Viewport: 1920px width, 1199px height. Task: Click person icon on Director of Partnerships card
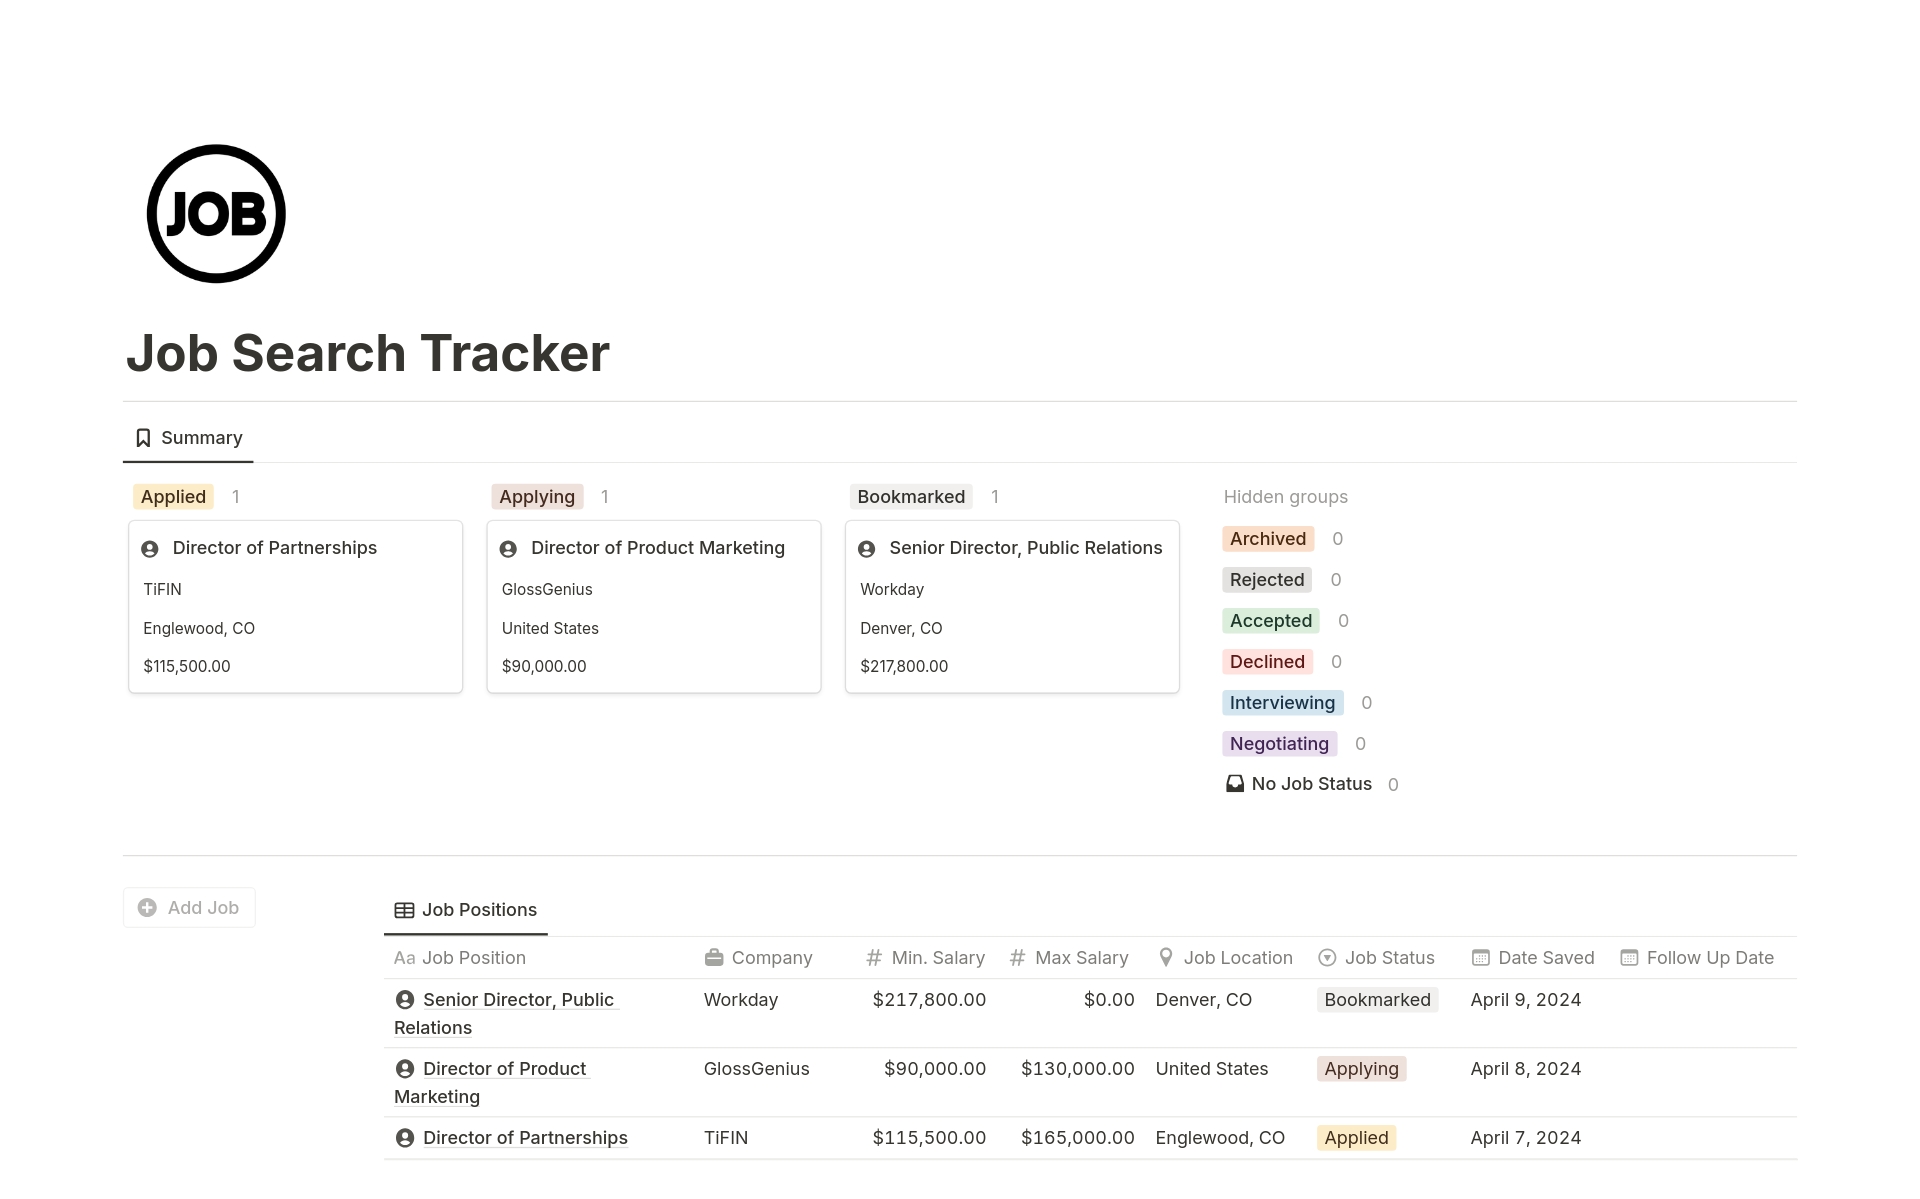coord(150,549)
